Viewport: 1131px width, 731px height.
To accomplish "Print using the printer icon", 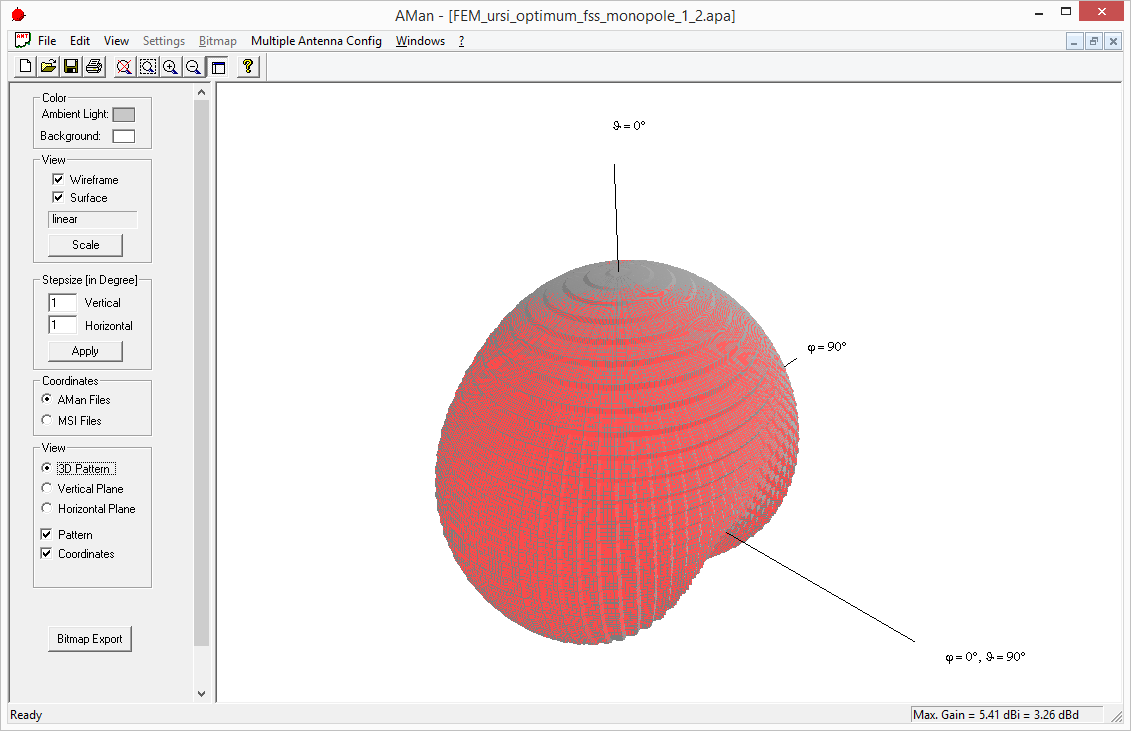I will pos(94,67).
